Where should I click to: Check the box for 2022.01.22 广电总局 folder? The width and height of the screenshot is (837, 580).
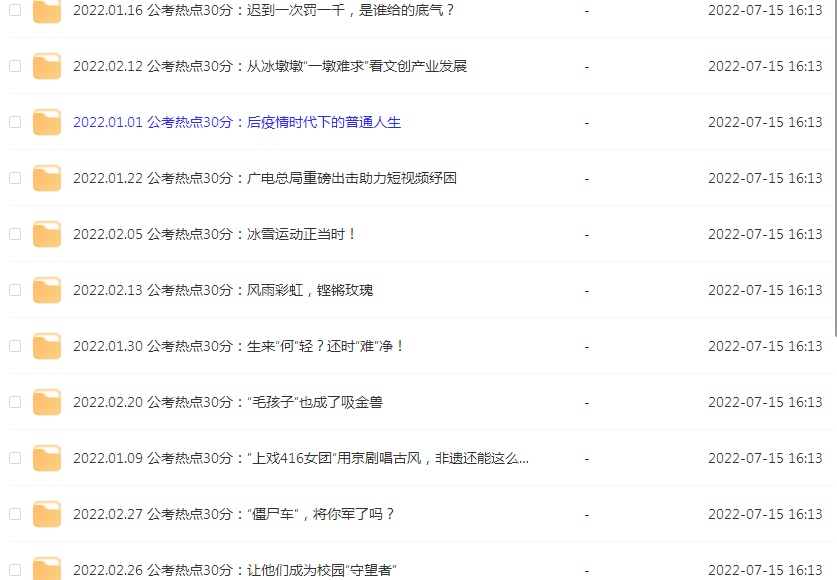(15, 178)
